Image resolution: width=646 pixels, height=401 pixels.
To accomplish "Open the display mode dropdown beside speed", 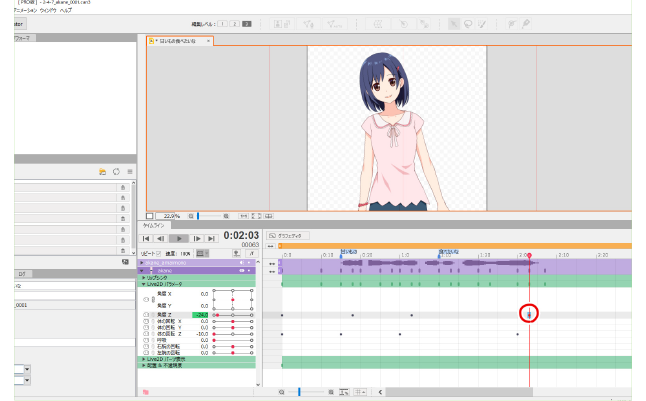I will [202, 253].
